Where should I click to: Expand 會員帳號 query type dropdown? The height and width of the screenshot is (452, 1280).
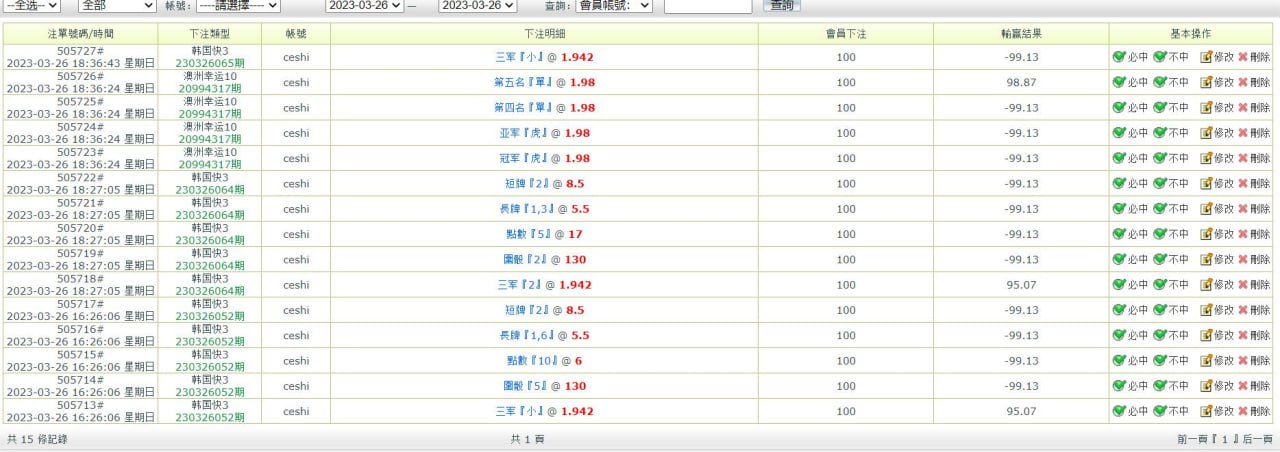coord(615,5)
